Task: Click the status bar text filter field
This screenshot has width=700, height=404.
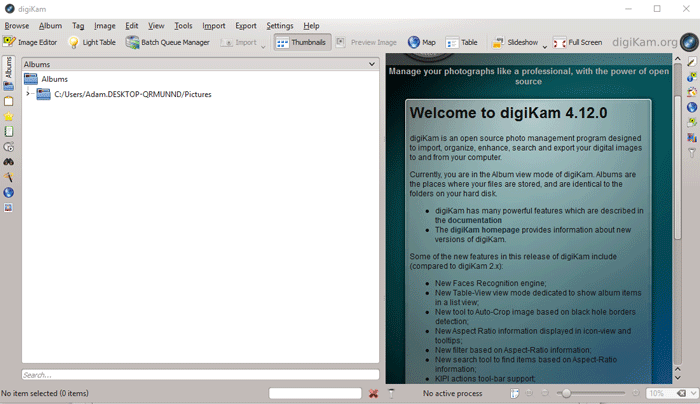Action: pos(315,393)
